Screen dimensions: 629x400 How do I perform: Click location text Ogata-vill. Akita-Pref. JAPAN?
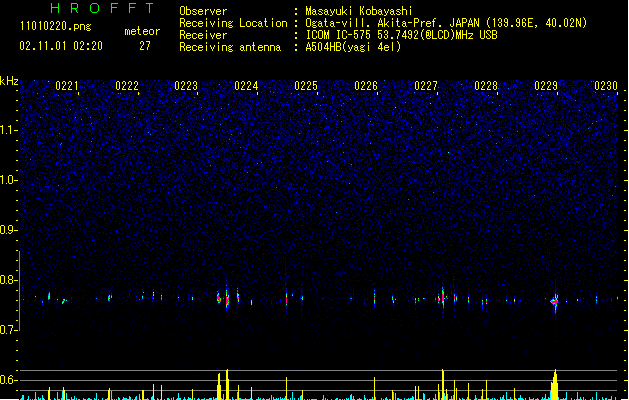pyautogui.click(x=392, y=23)
